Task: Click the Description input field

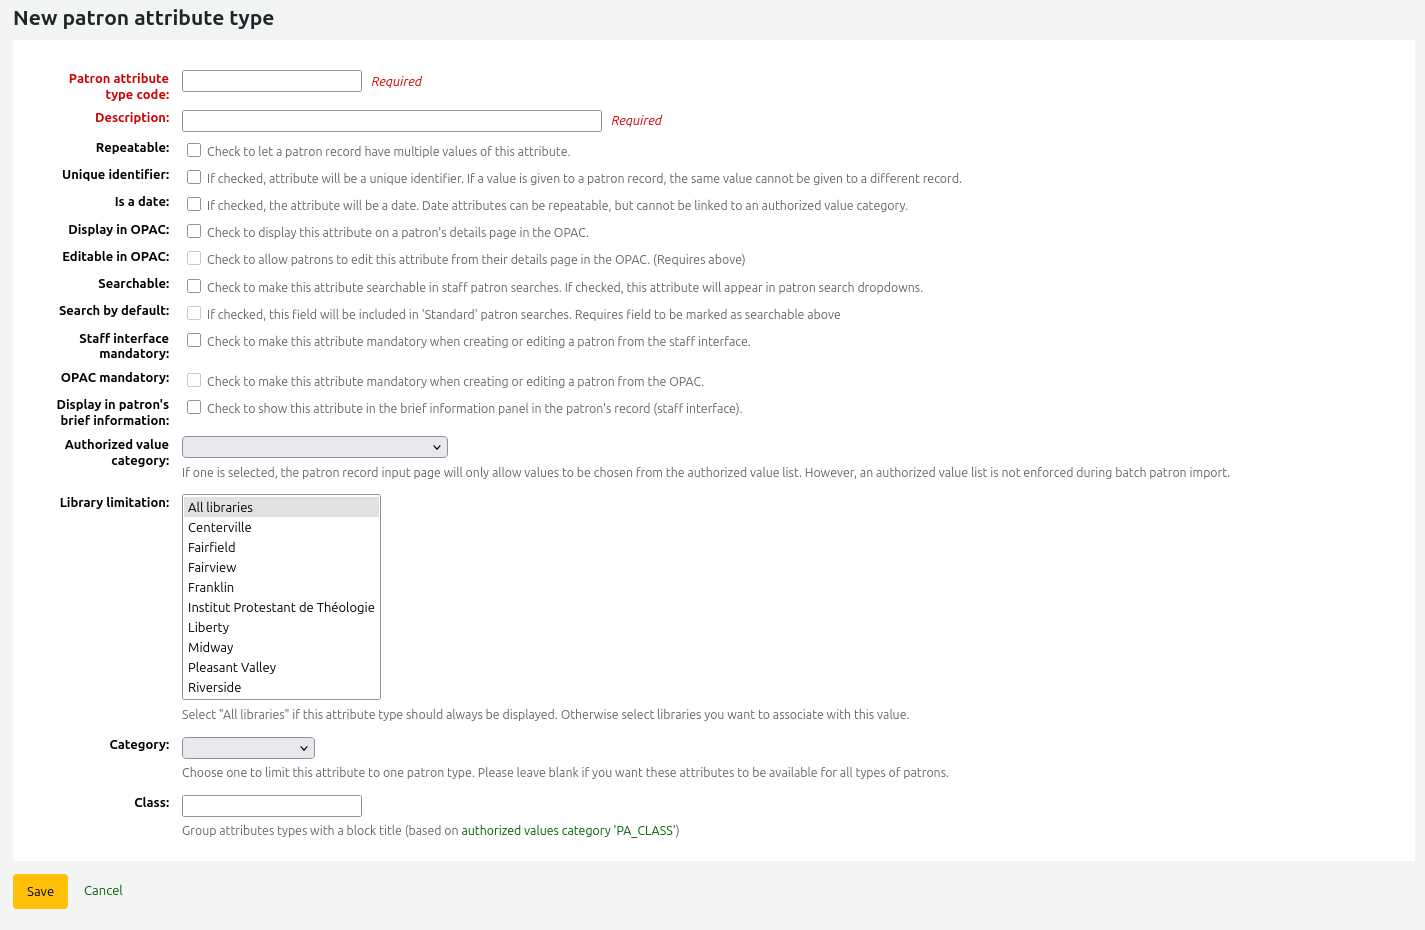Action: point(391,120)
